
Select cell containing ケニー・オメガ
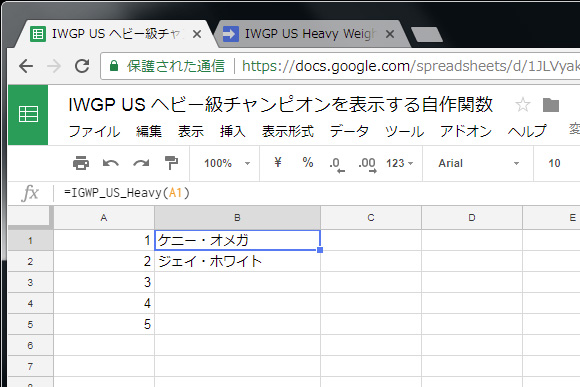click(237, 240)
